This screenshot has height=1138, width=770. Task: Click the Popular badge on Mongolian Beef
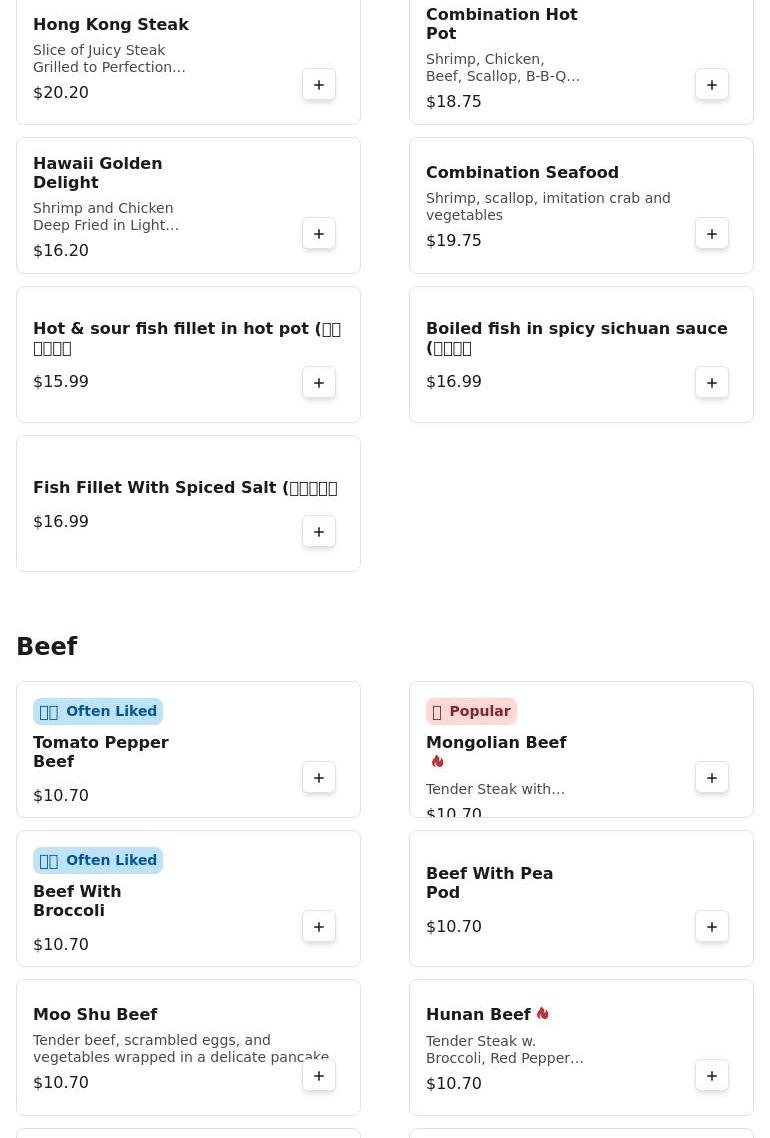471,712
